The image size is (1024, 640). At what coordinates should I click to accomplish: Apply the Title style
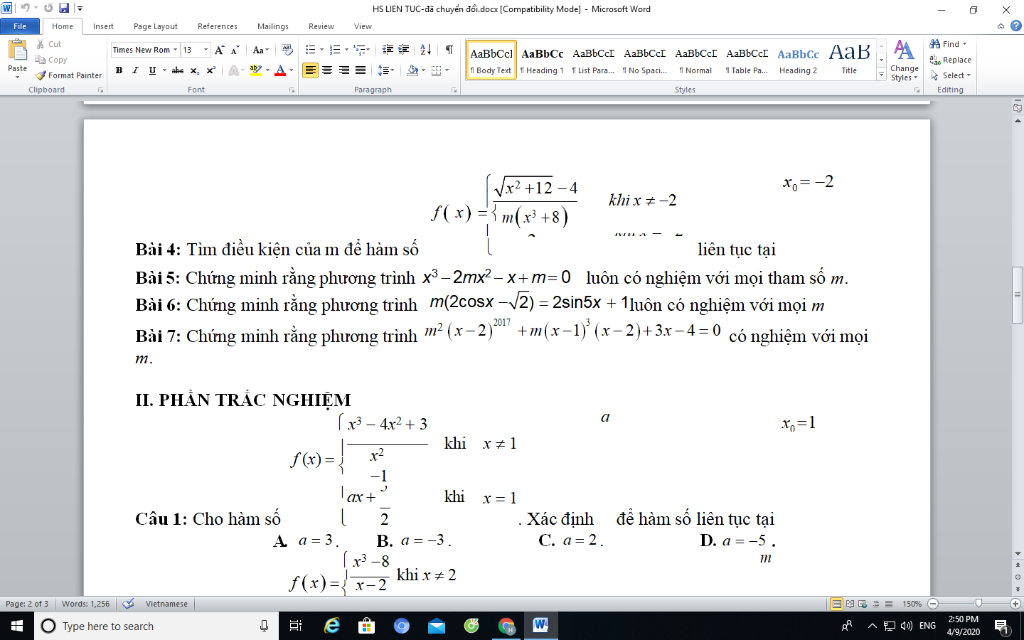click(x=849, y=60)
